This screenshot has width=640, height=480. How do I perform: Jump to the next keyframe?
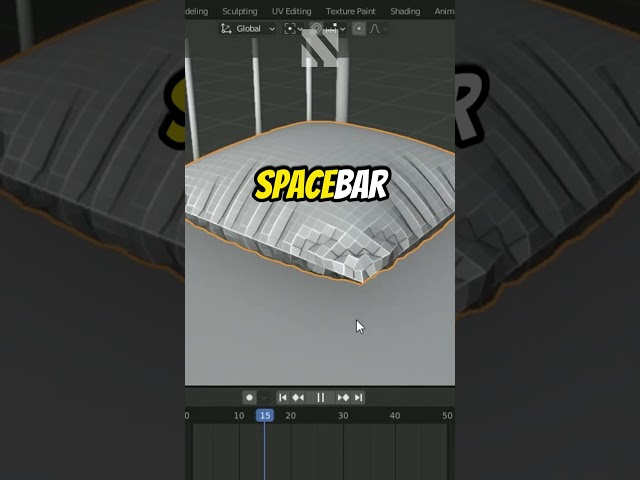343,398
